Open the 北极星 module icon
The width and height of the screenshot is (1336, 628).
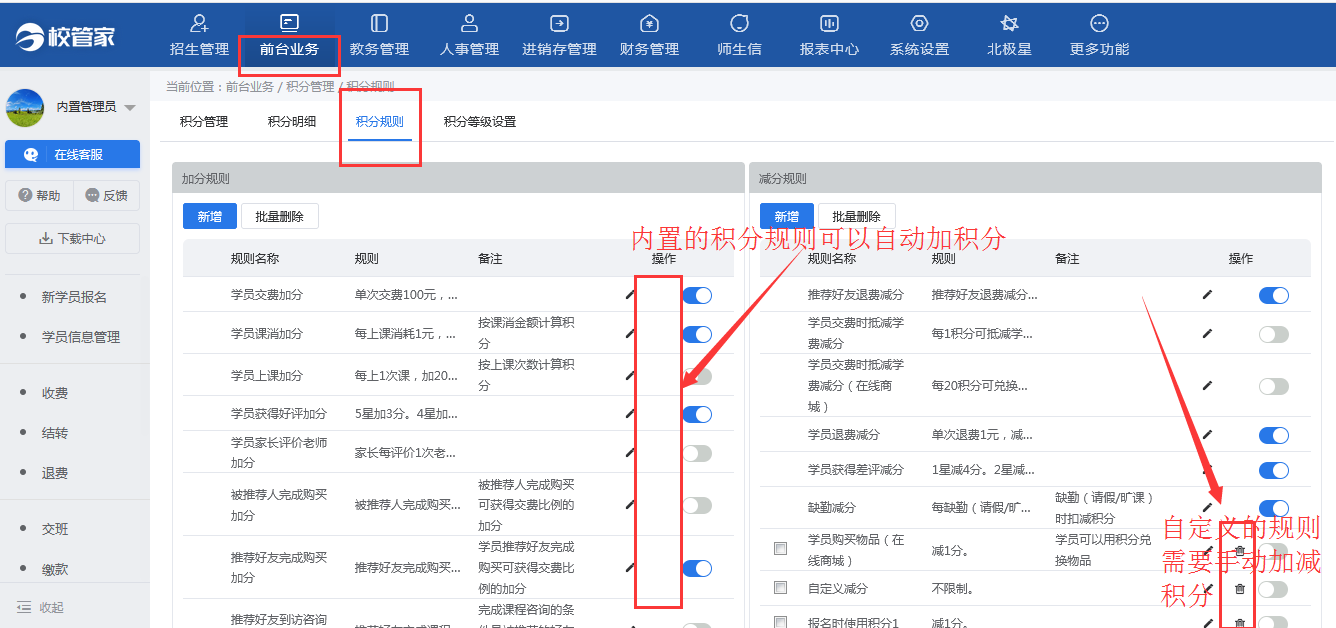[1009, 23]
